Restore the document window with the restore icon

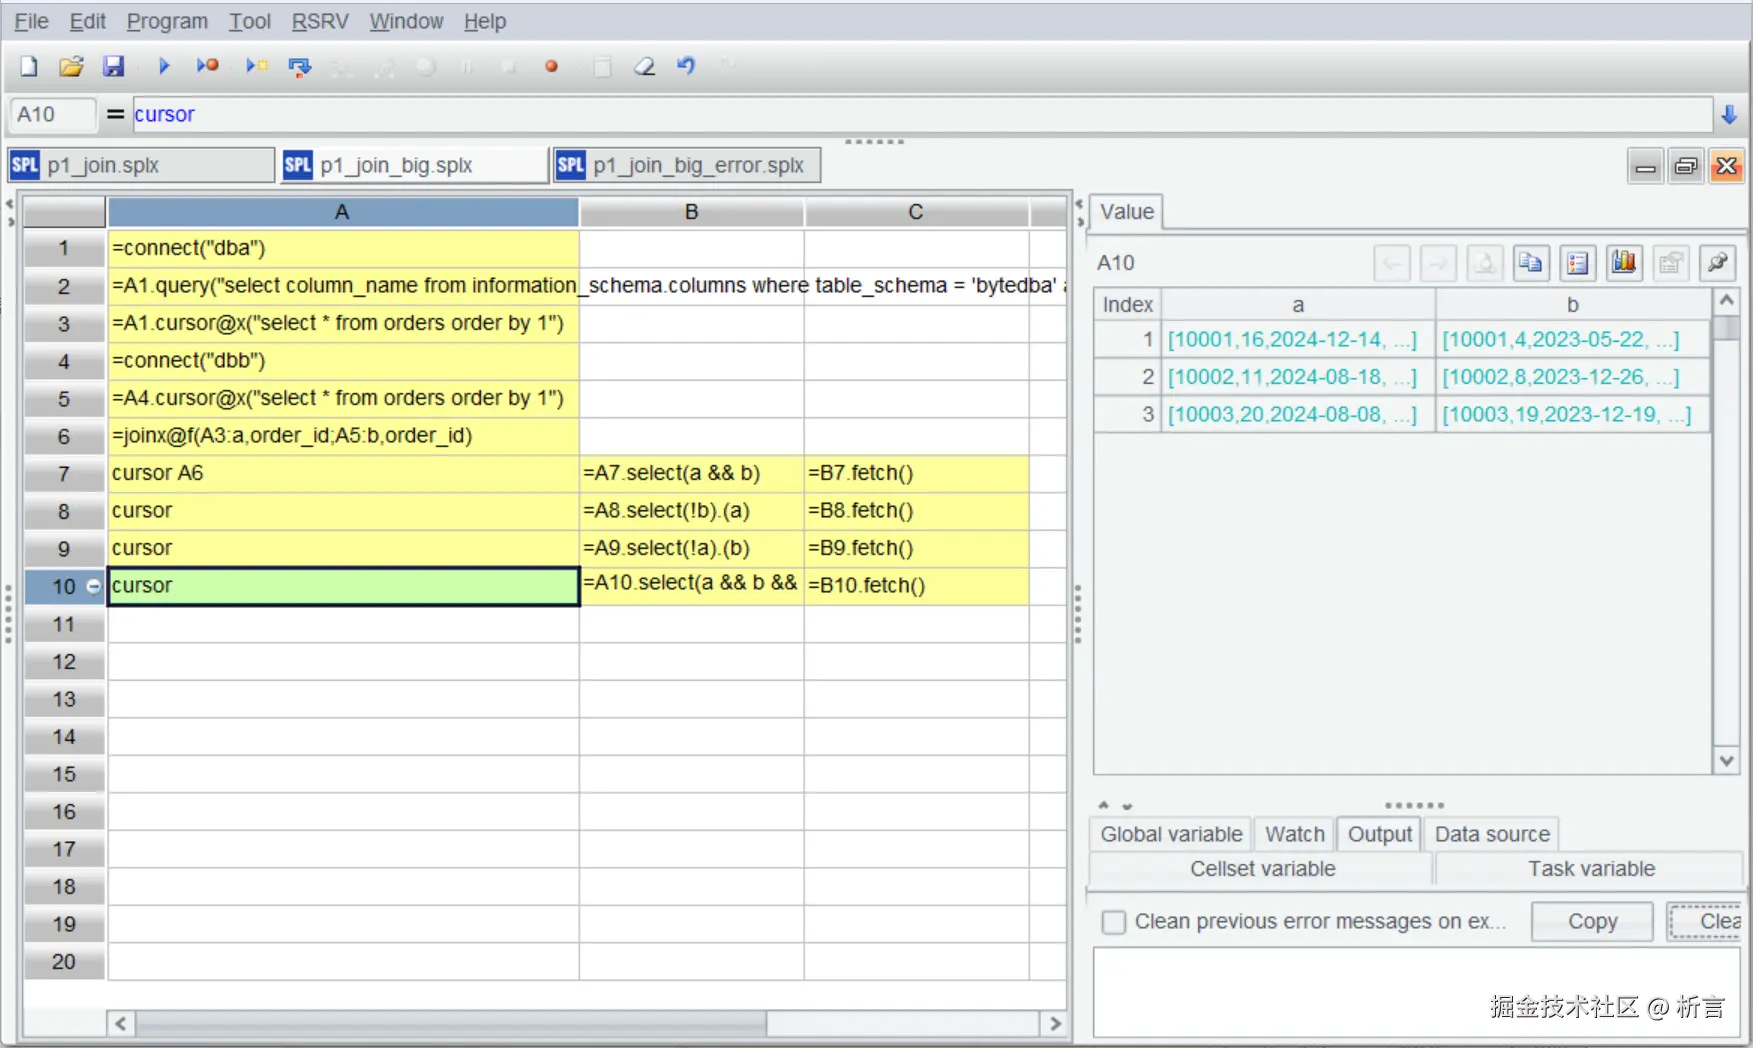pos(1686,166)
